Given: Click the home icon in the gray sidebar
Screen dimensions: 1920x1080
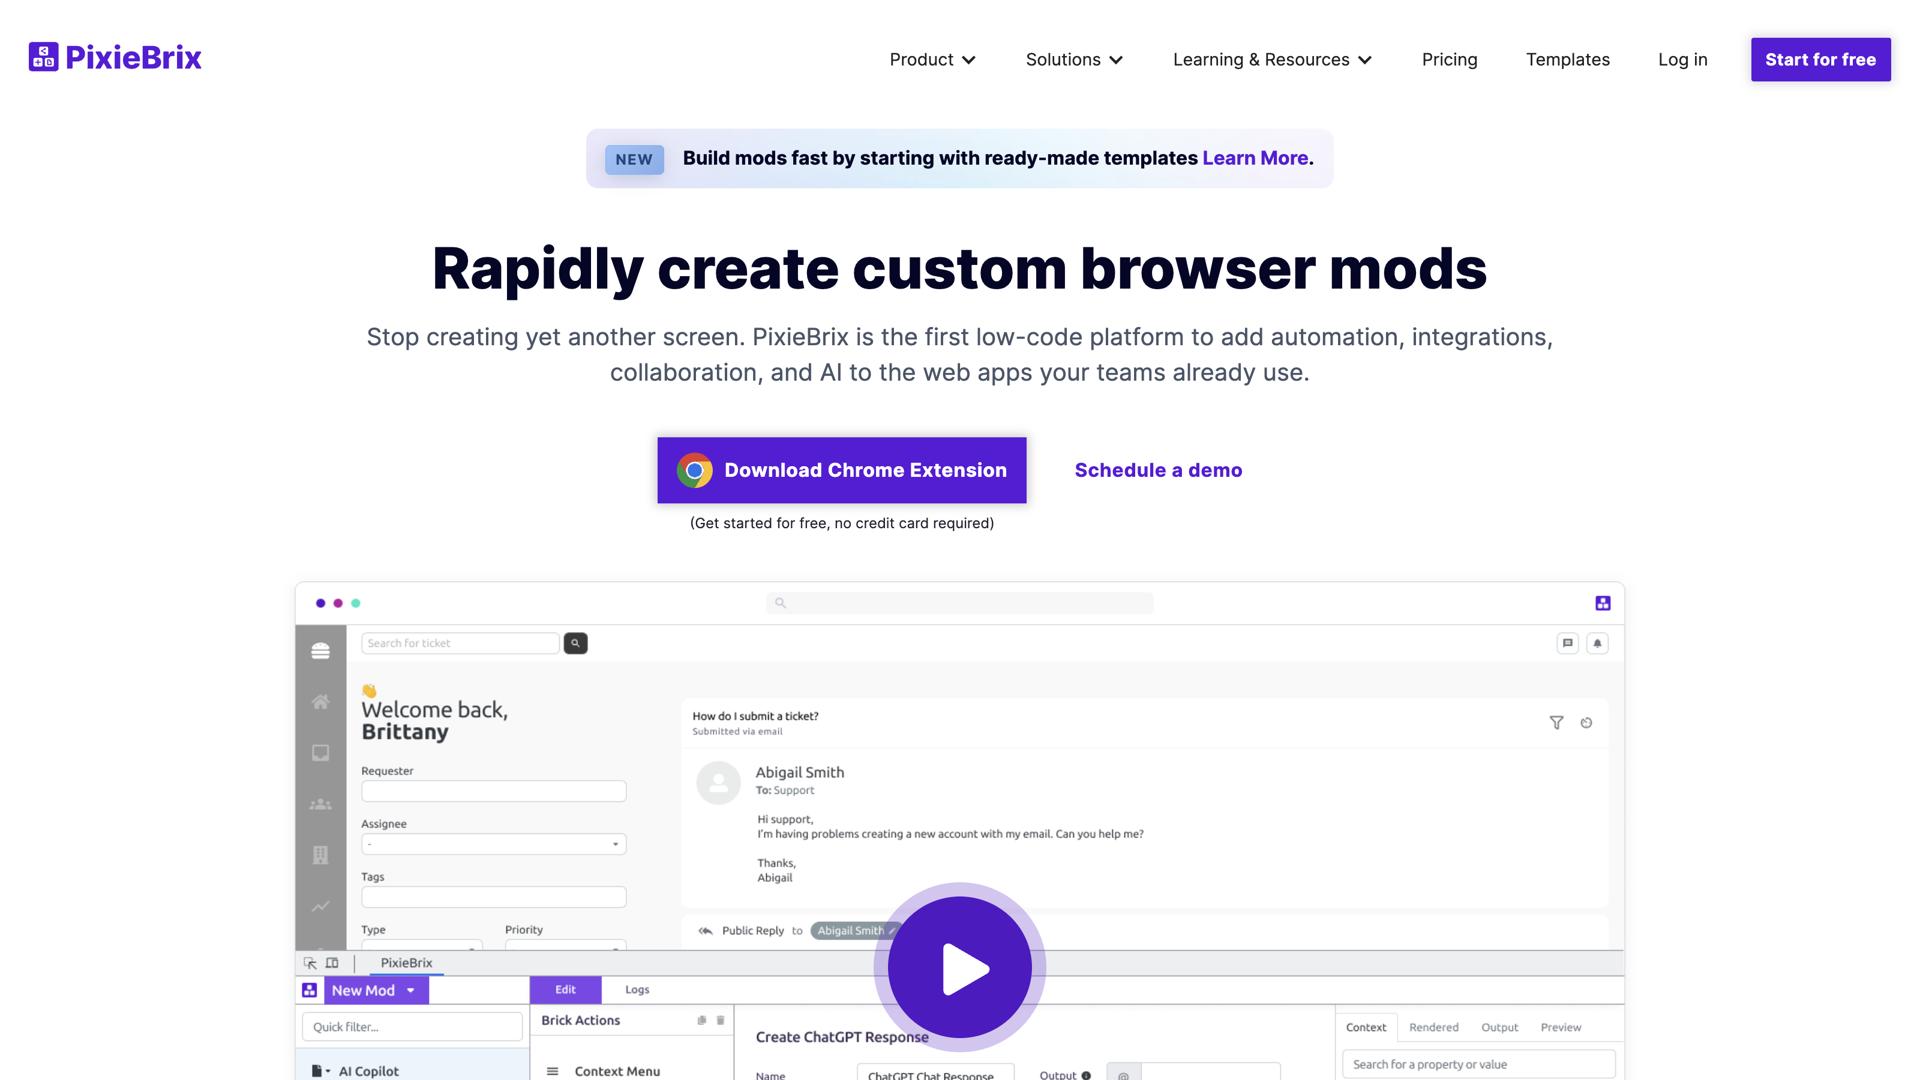Looking at the screenshot, I should click(320, 702).
